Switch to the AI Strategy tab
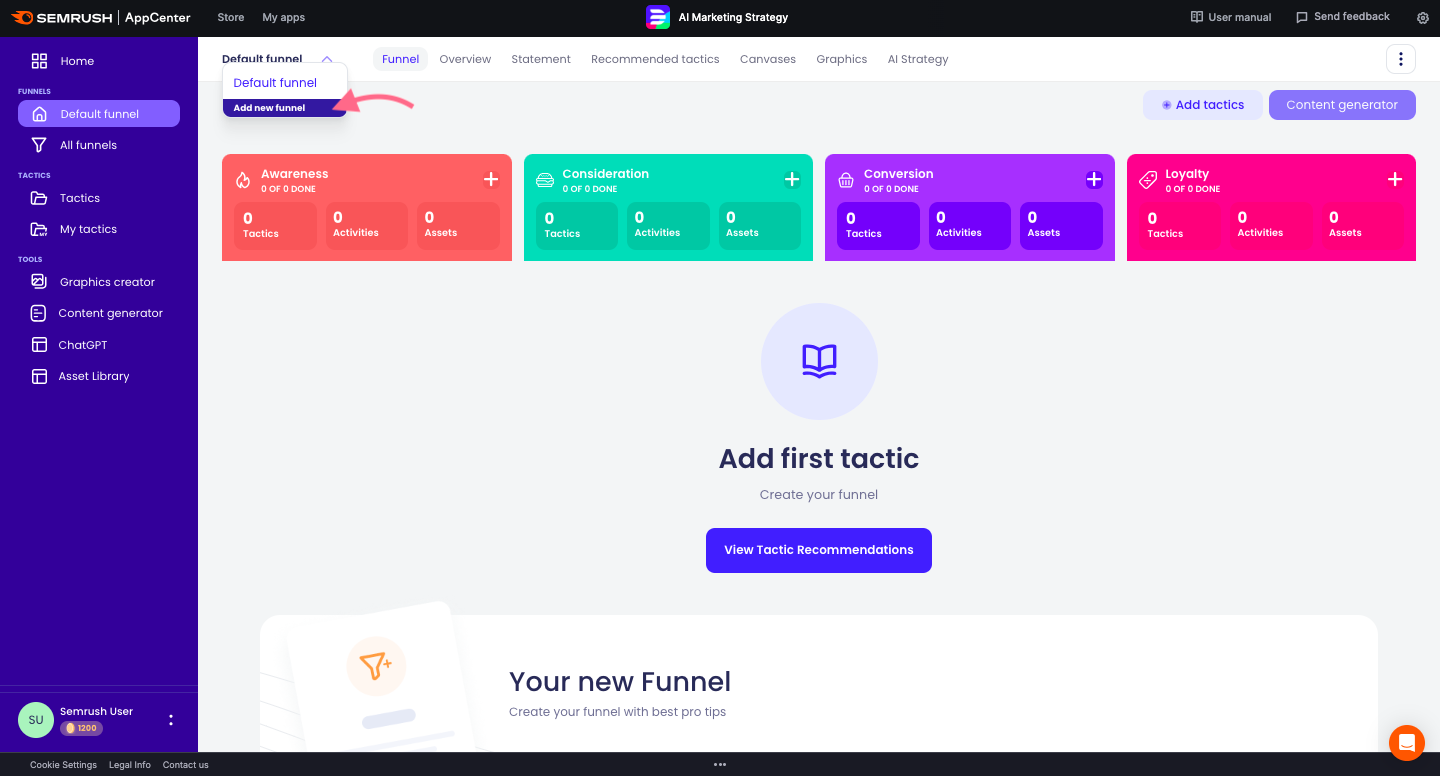The height and width of the screenshot is (776, 1440). pyautogui.click(x=917, y=59)
